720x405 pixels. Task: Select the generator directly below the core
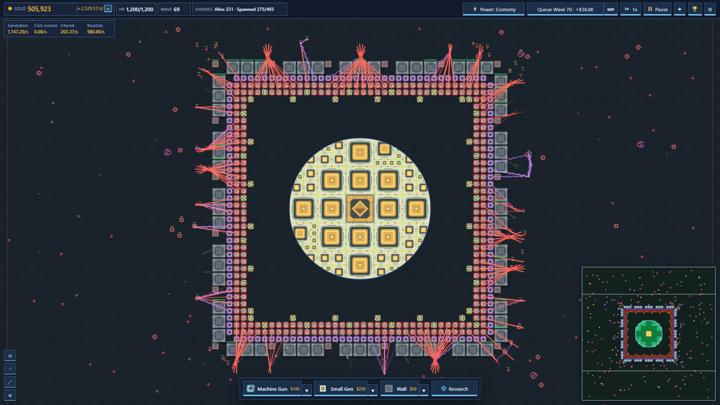360,237
